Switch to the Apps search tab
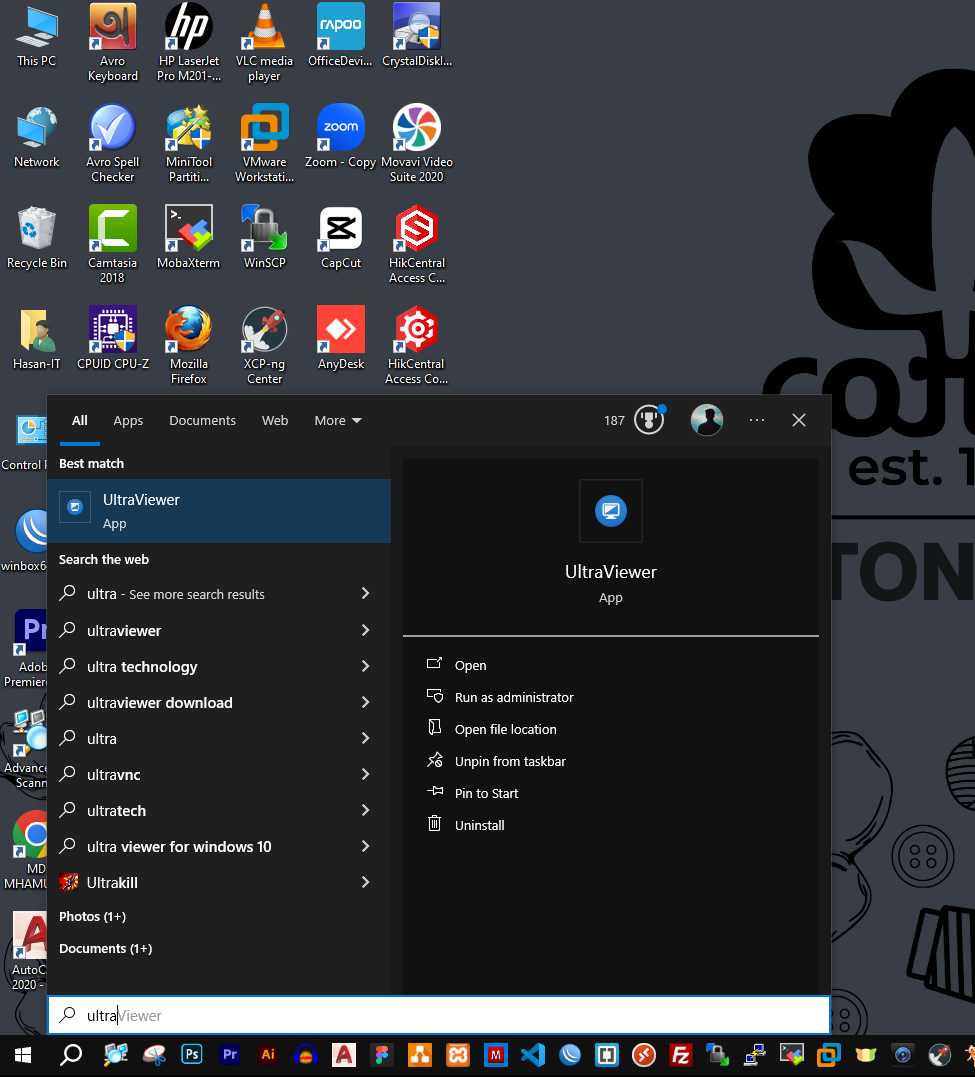The height and width of the screenshot is (1077, 975). [x=128, y=421]
